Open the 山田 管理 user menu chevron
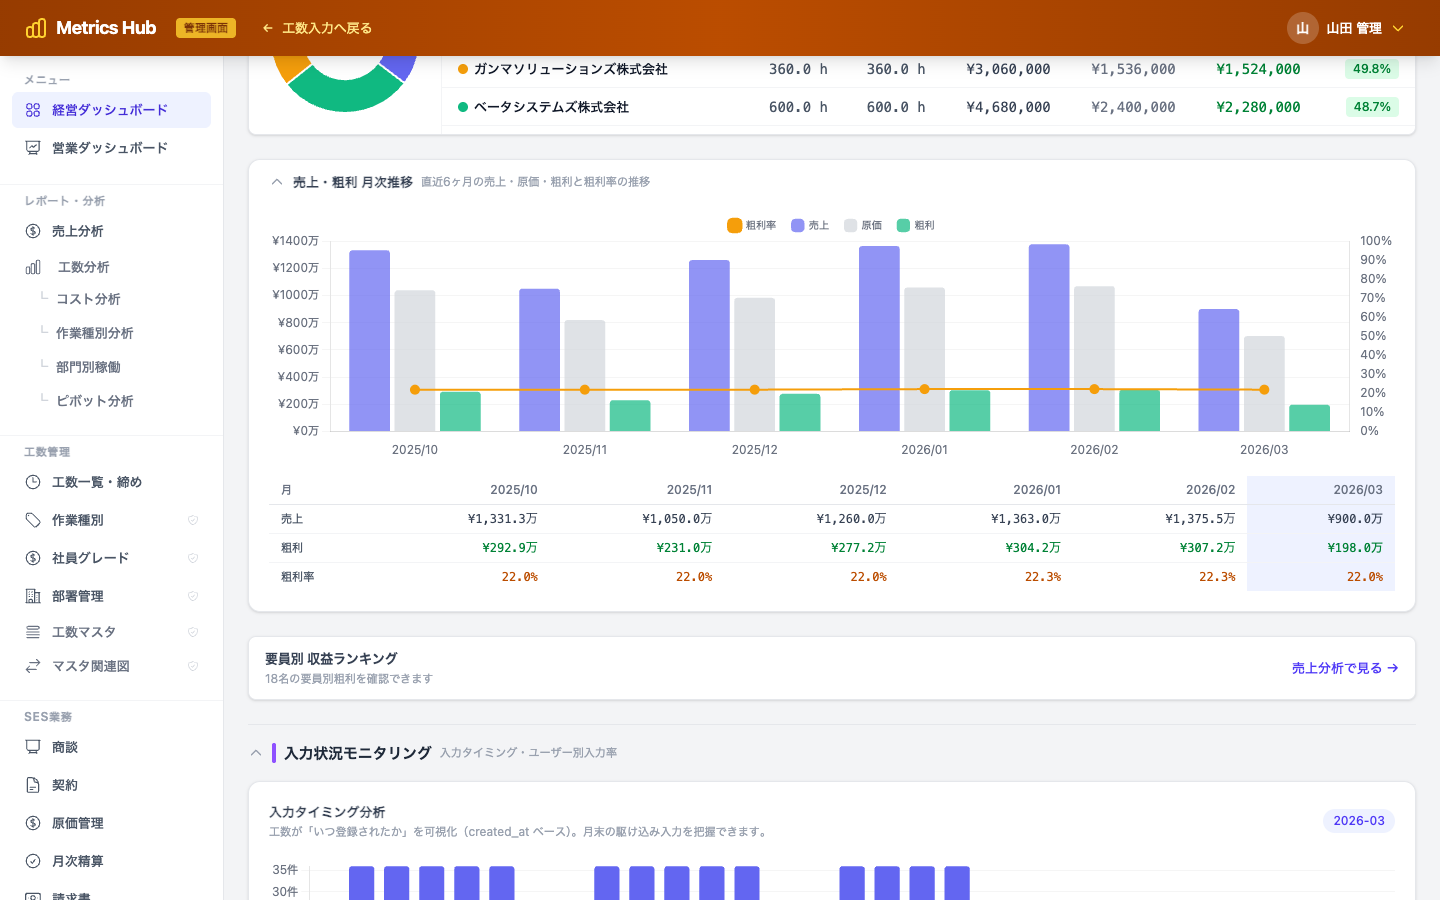1440x900 pixels. pyautogui.click(x=1398, y=28)
